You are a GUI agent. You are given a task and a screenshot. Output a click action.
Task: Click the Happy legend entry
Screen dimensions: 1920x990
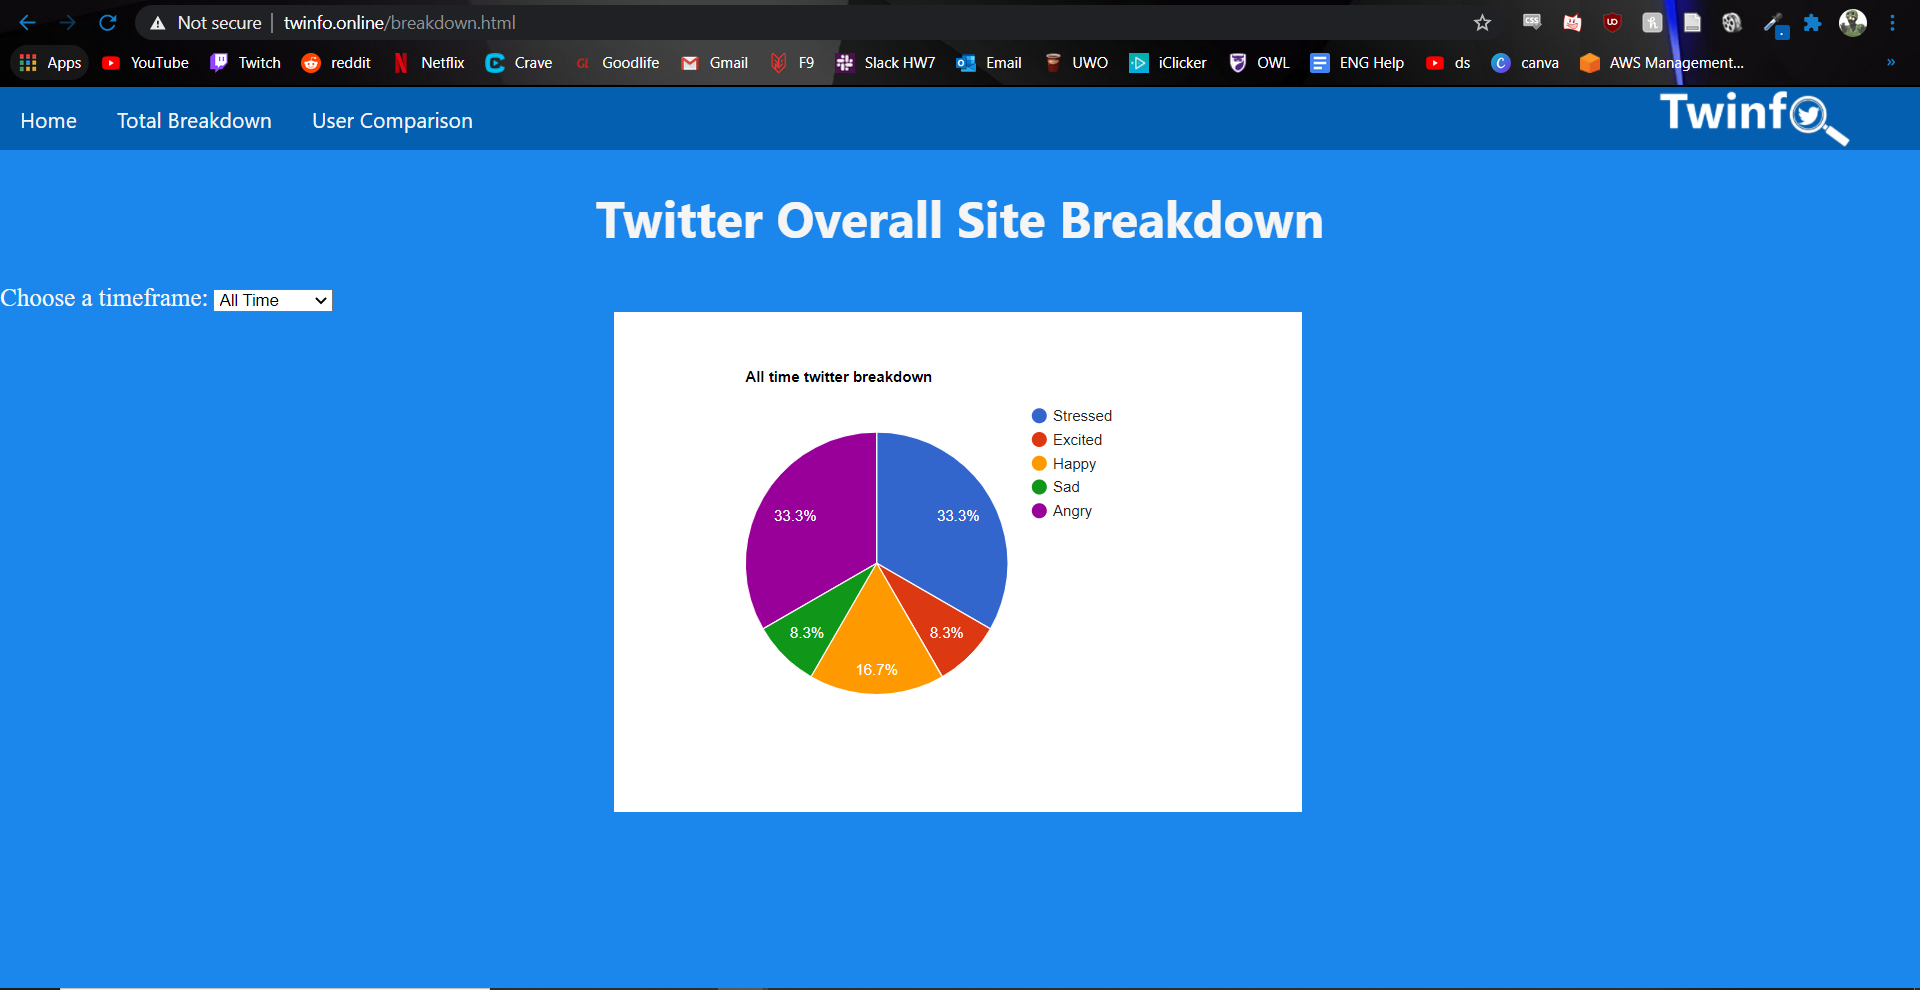point(1063,464)
